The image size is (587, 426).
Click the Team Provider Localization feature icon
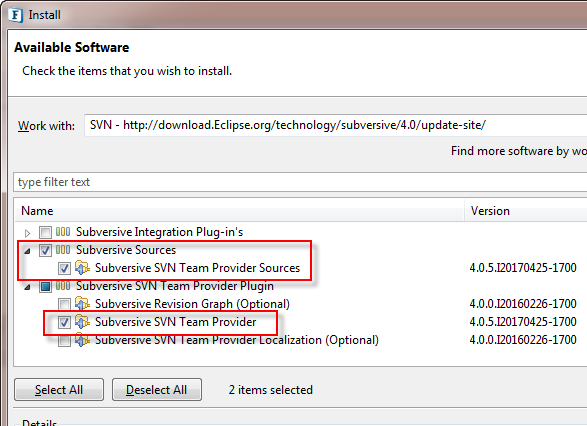82,340
